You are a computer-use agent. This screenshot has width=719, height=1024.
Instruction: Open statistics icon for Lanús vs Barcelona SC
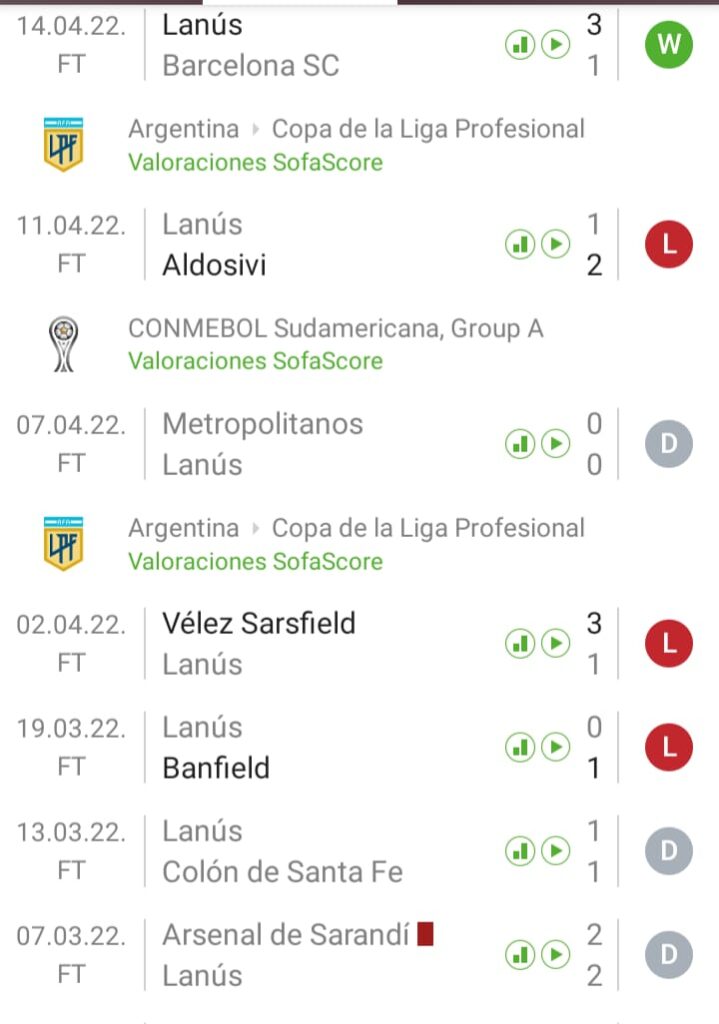(x=519, y=45)
